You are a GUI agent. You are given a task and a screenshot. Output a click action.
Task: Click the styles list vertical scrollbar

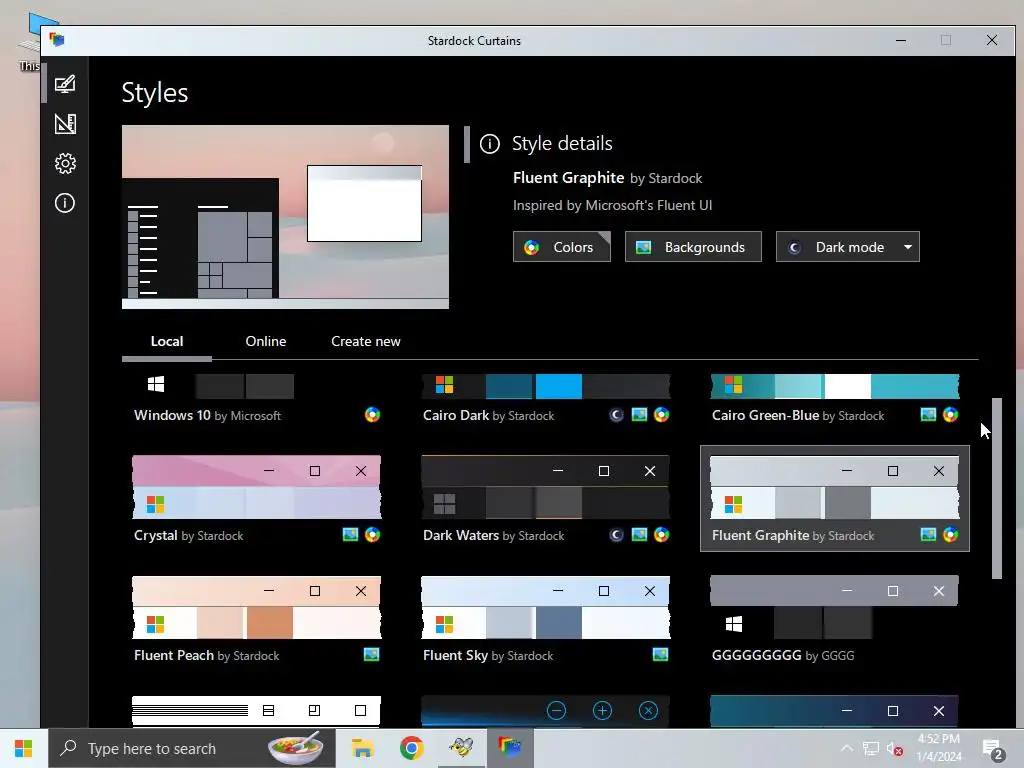point(997,488)
